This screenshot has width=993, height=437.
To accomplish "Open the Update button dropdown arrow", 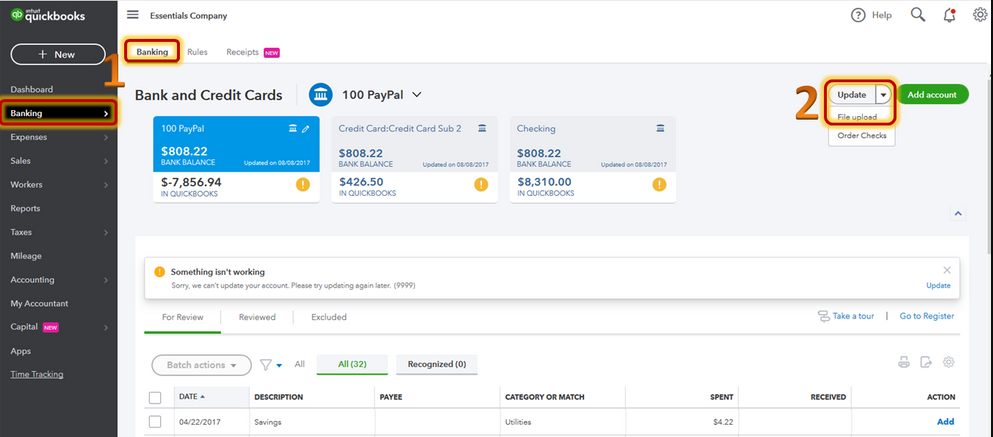I will [883, 95].
